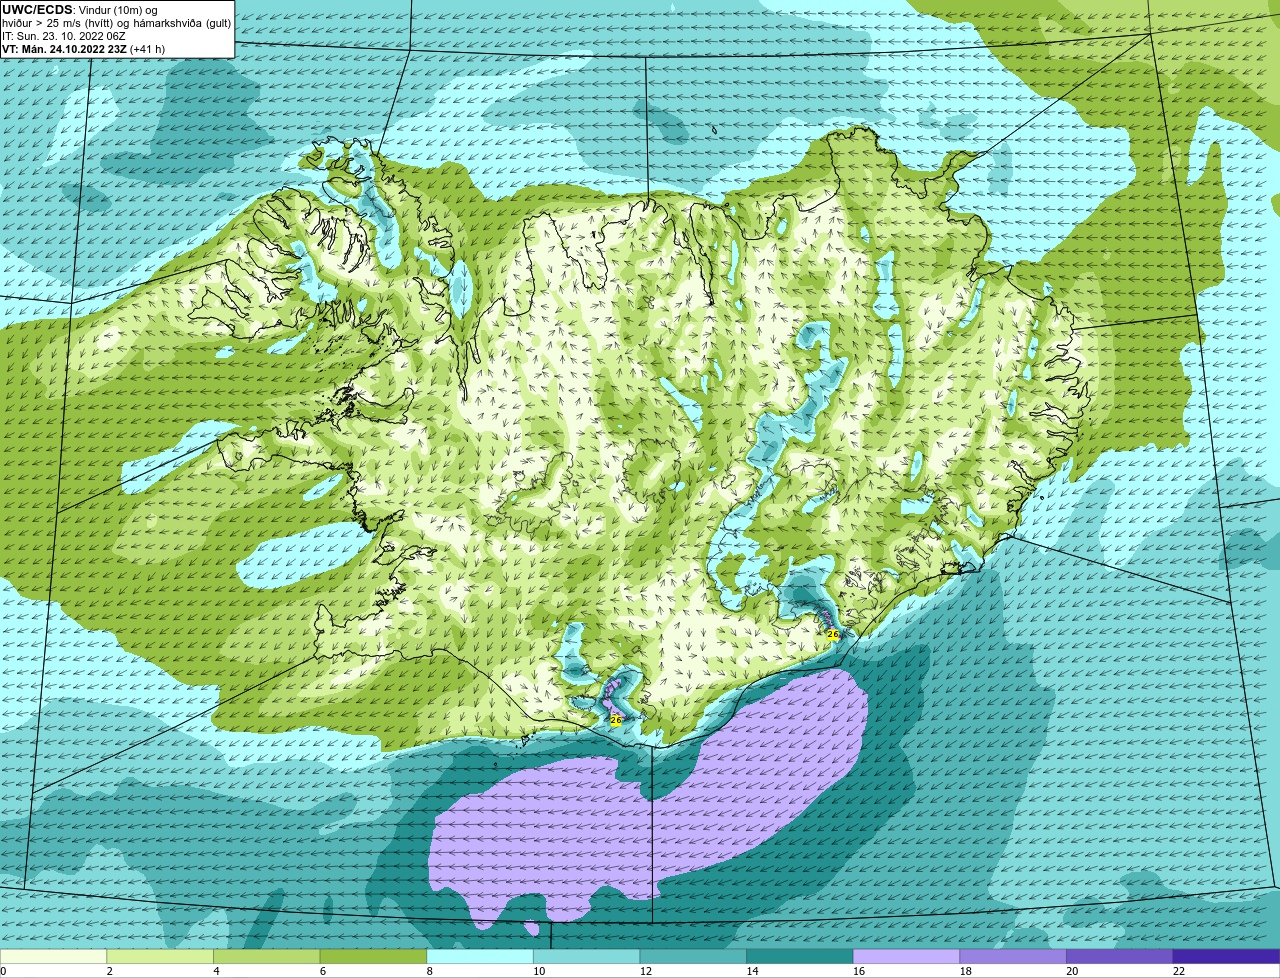Pick the 20–22 m/s violet swatch
The image size is (1280, 978).
point(1120,956)
